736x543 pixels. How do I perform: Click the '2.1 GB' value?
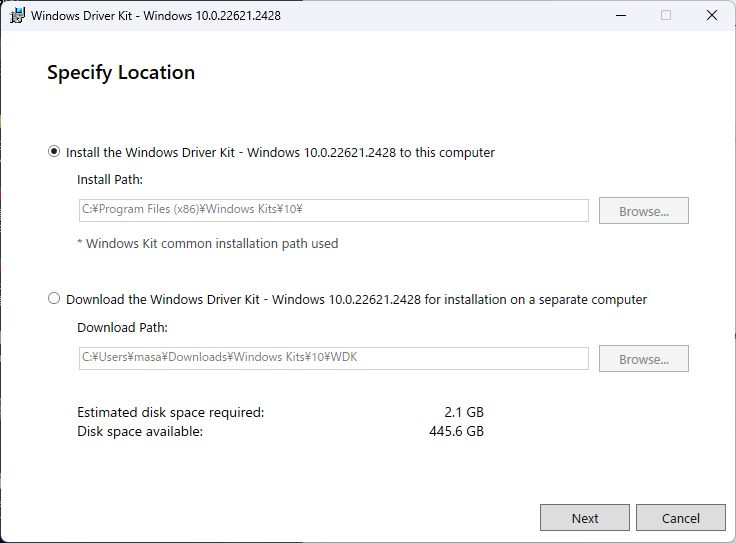pos(464,412)
